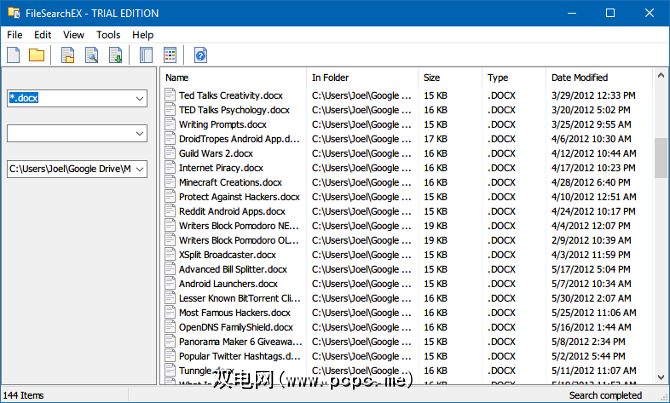Click file icon of XSplit Broadcaster.docx
The height and width of the screenshot is (403, 670).
click(170, 254)
